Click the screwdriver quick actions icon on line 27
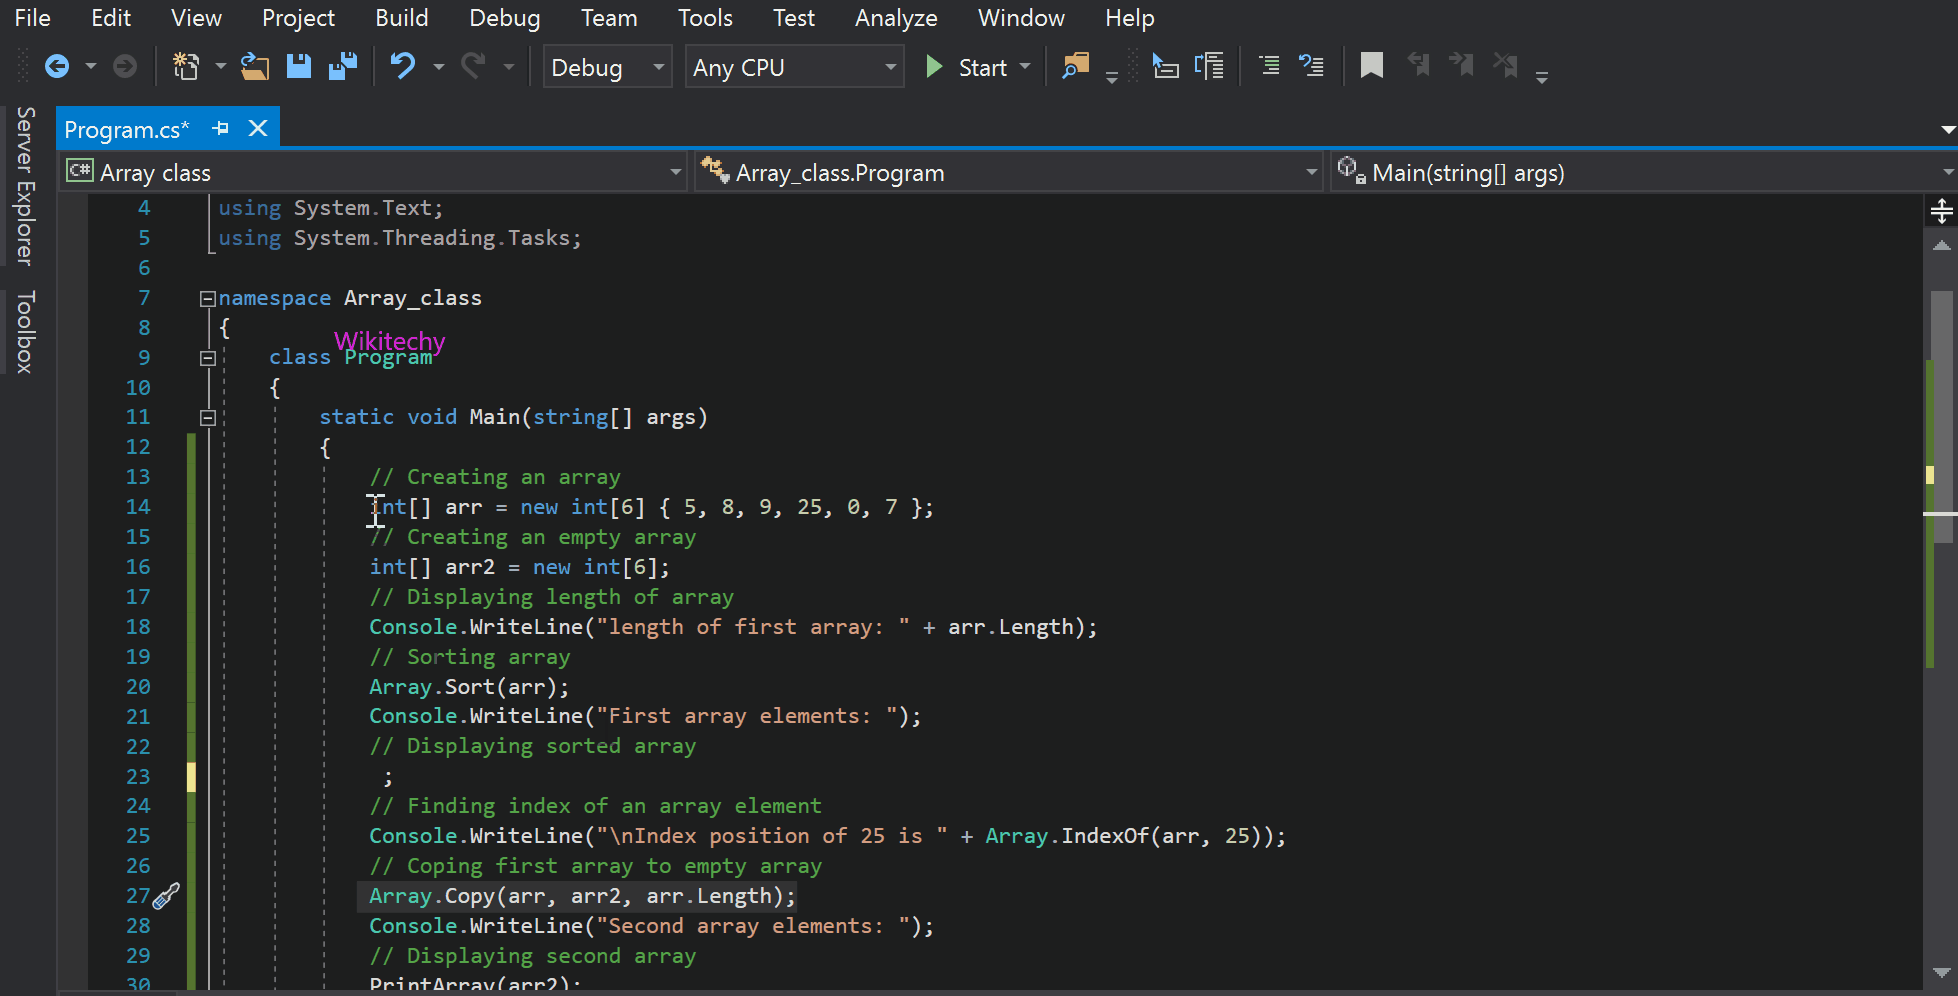The width and height of the screenshot is (1958, 996). [x=166, y=896]
